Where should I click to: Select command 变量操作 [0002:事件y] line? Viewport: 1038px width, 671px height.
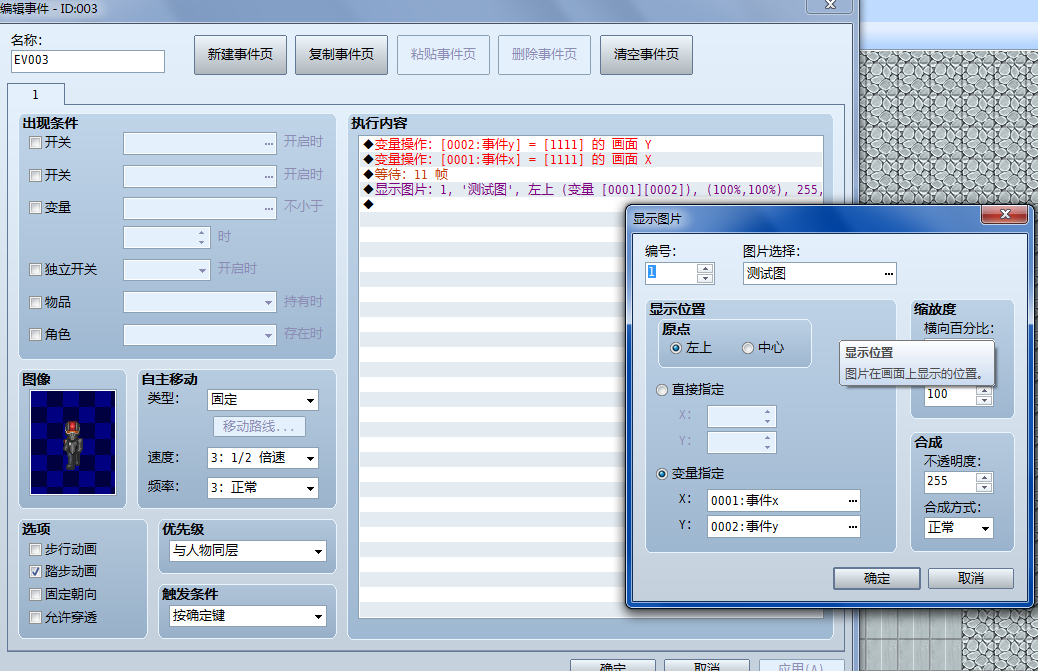[591, 144]
